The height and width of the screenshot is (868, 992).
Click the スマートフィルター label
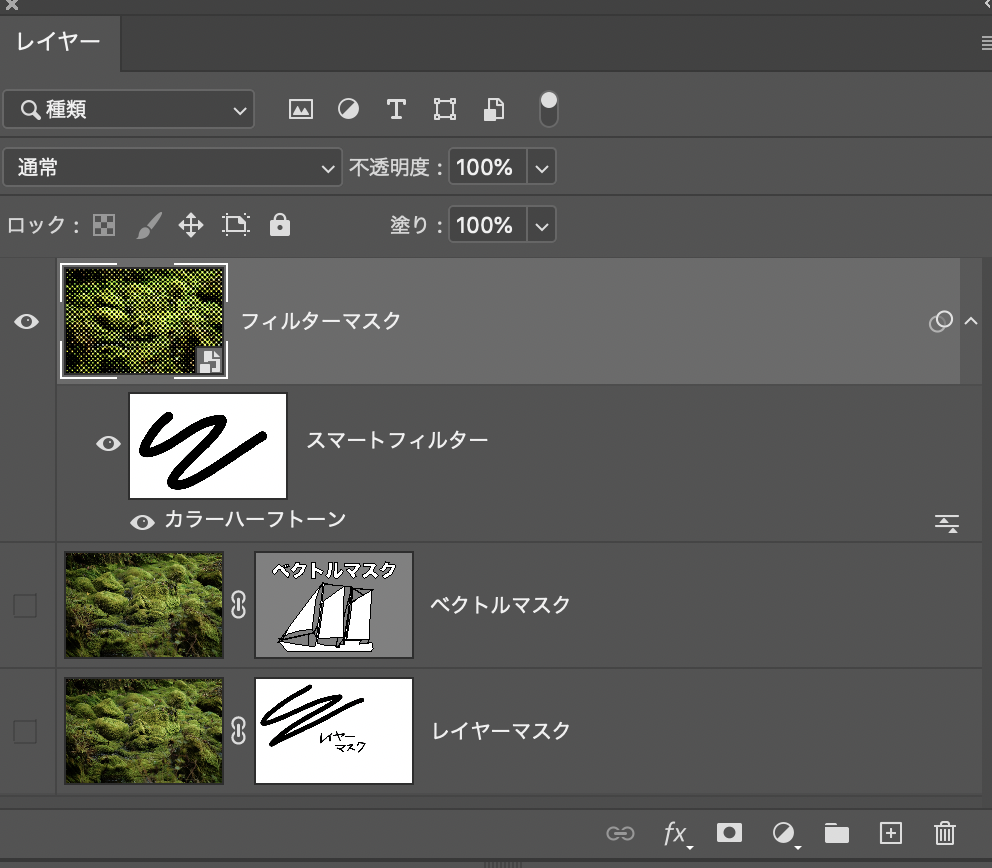[397, 440]
